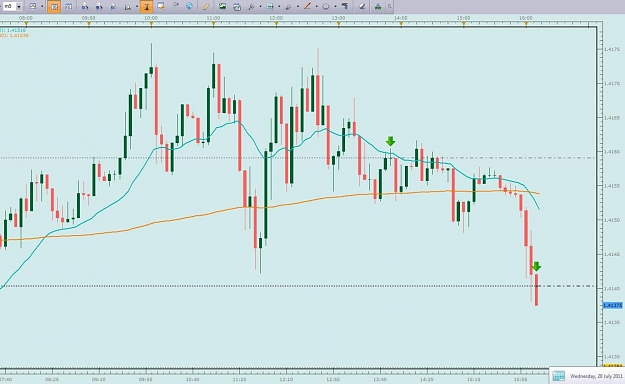The image size is (625, 384).
Task: Toggle the highlighted I-beam cursor tool
Action: pos(146,6)
